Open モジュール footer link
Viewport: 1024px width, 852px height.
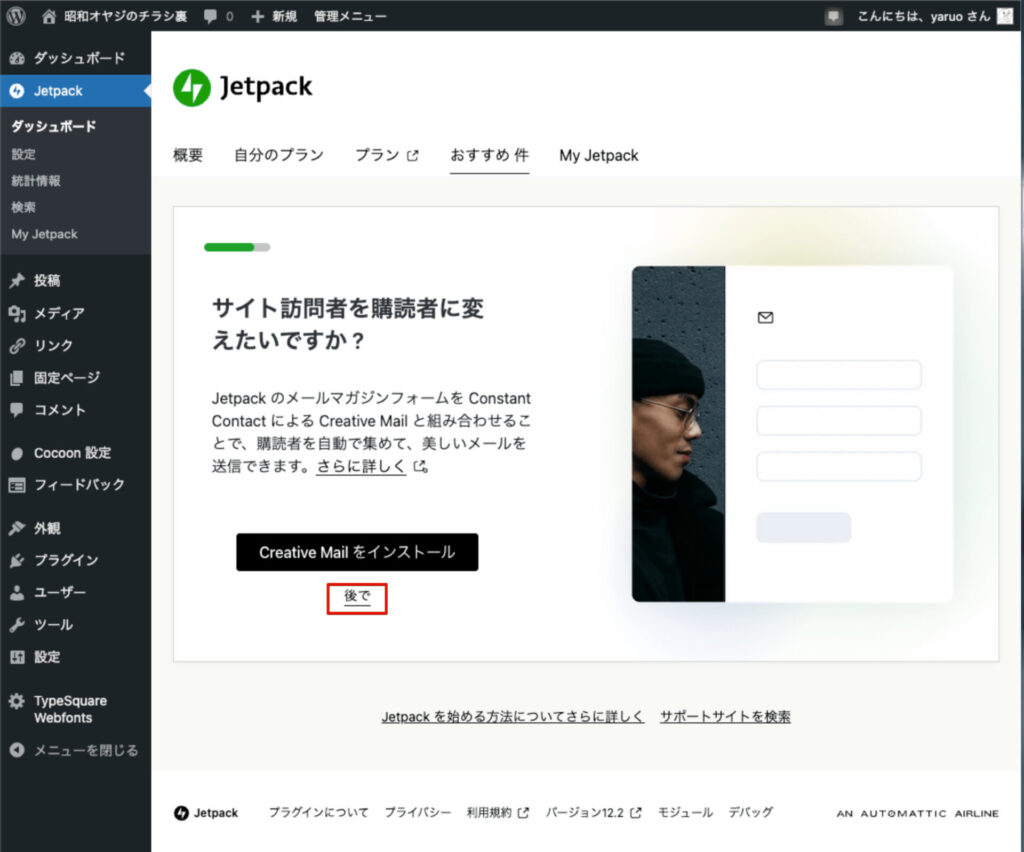[x=685, y=812]
